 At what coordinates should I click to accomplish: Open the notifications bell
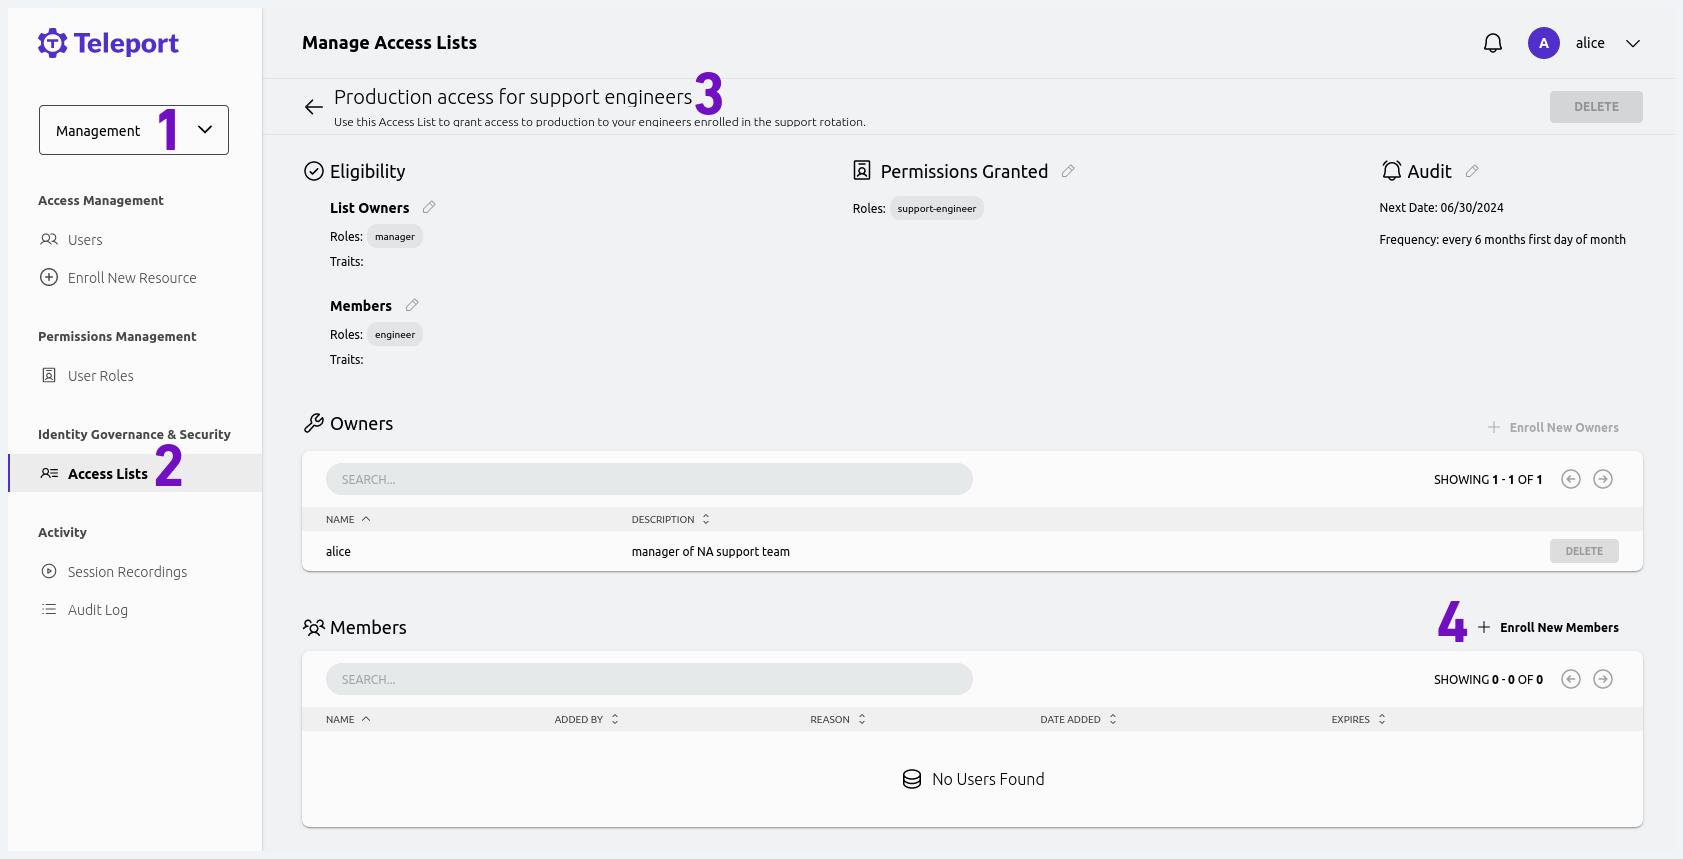[1493, 42]
